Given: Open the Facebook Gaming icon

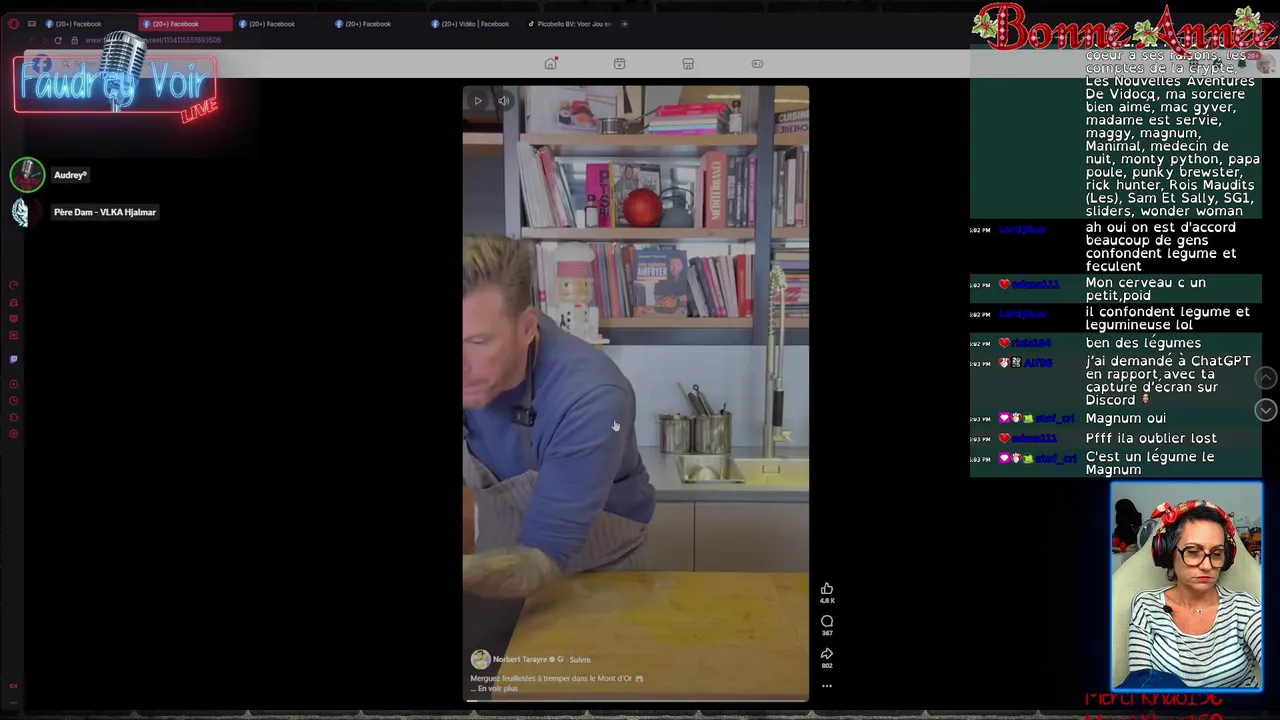Looking at the screenshot, I should [757, 63].
